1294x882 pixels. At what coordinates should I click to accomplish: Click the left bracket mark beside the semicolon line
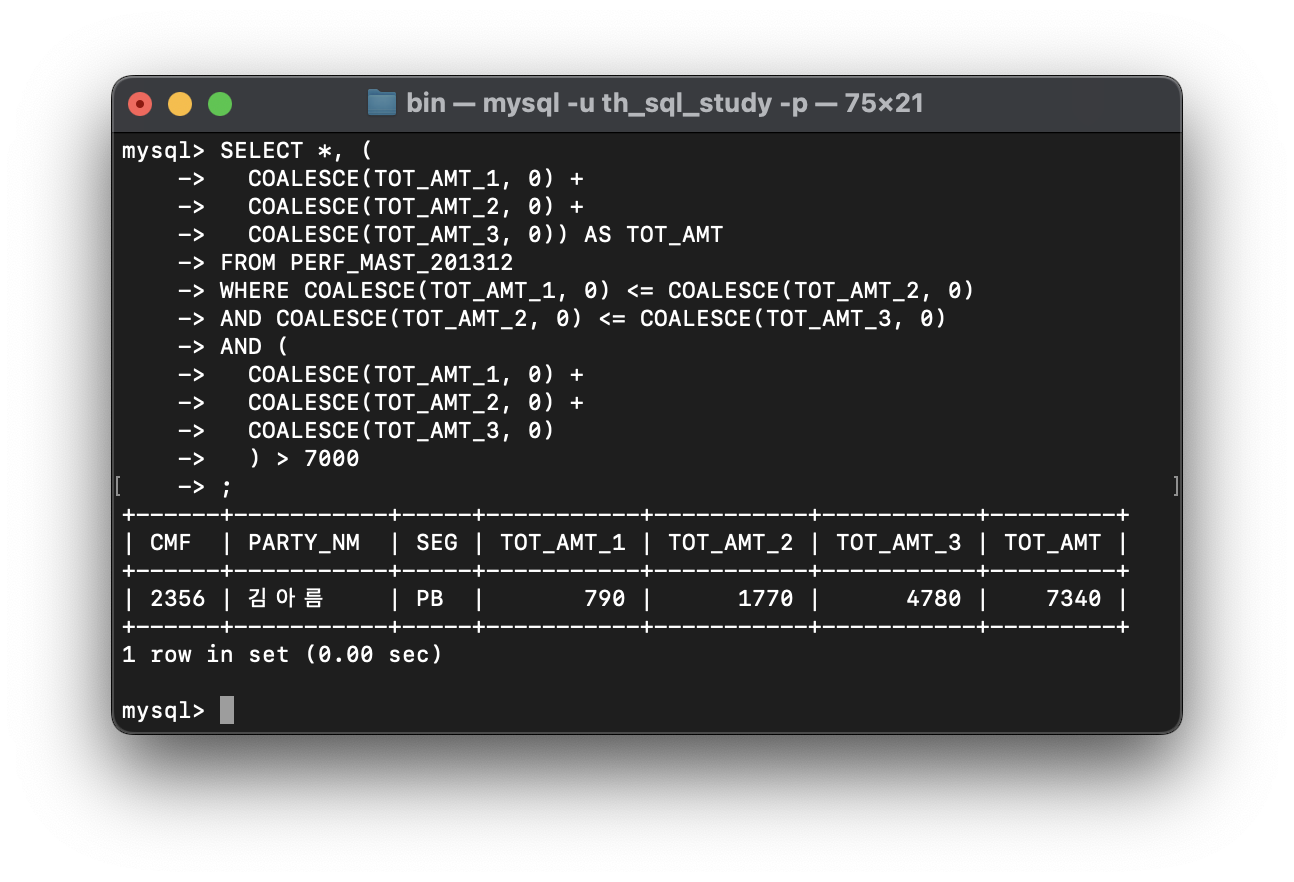119,486
